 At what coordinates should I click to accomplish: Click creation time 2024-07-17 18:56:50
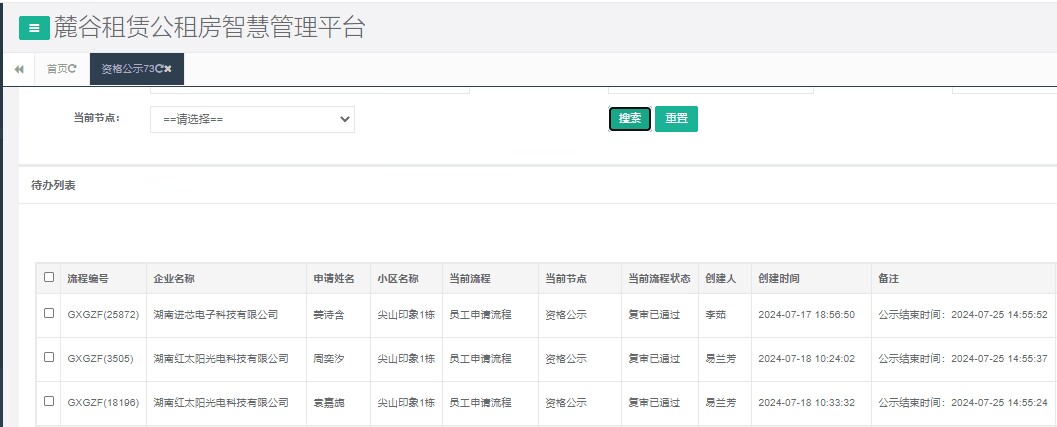[806, 315]
